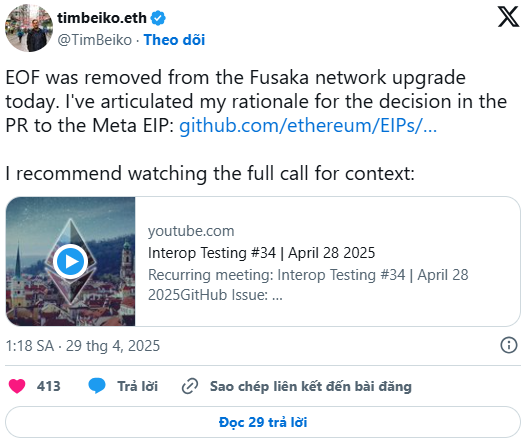Like the post with heart icon
The height and width of the screenshot is (443, 528).
pyautogui.click(x=17, y=386)
